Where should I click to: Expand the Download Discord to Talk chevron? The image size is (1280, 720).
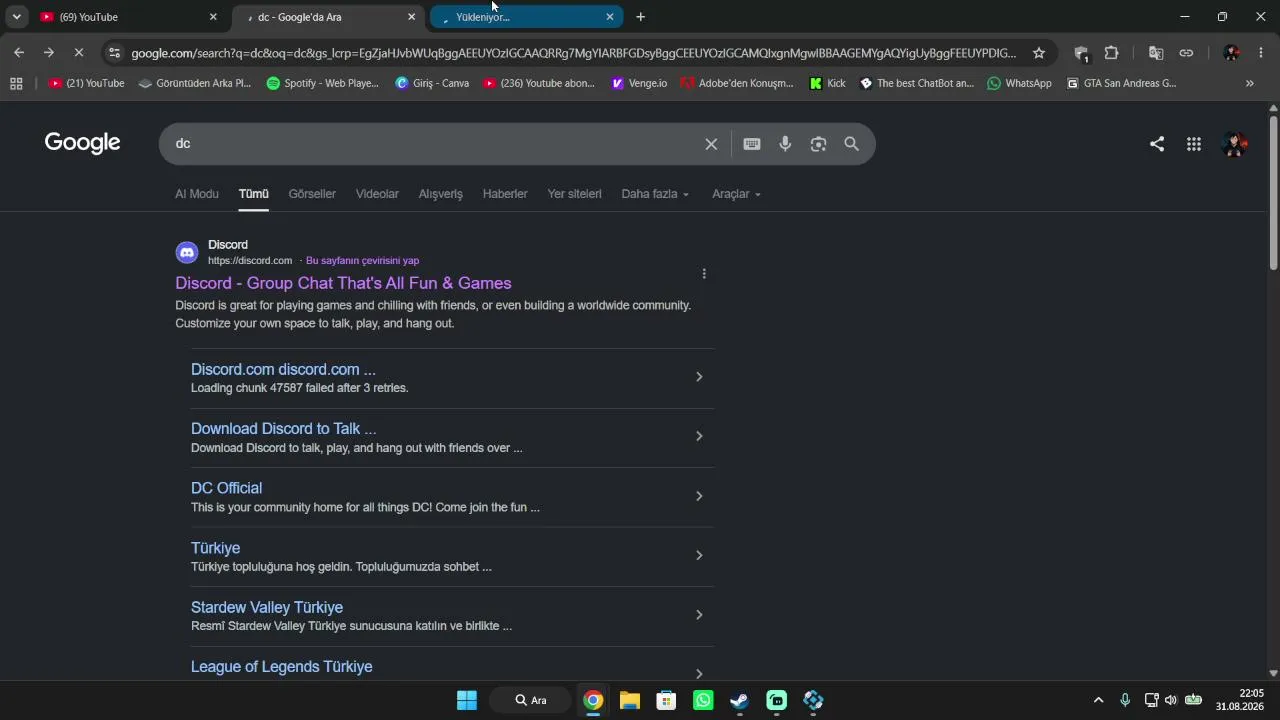(699, 436)
